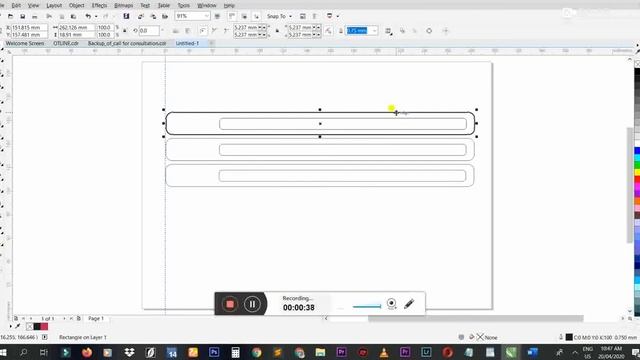640x360 pixels.
Task: Open VLC player from the taskbar
Action: pos(384,352)
